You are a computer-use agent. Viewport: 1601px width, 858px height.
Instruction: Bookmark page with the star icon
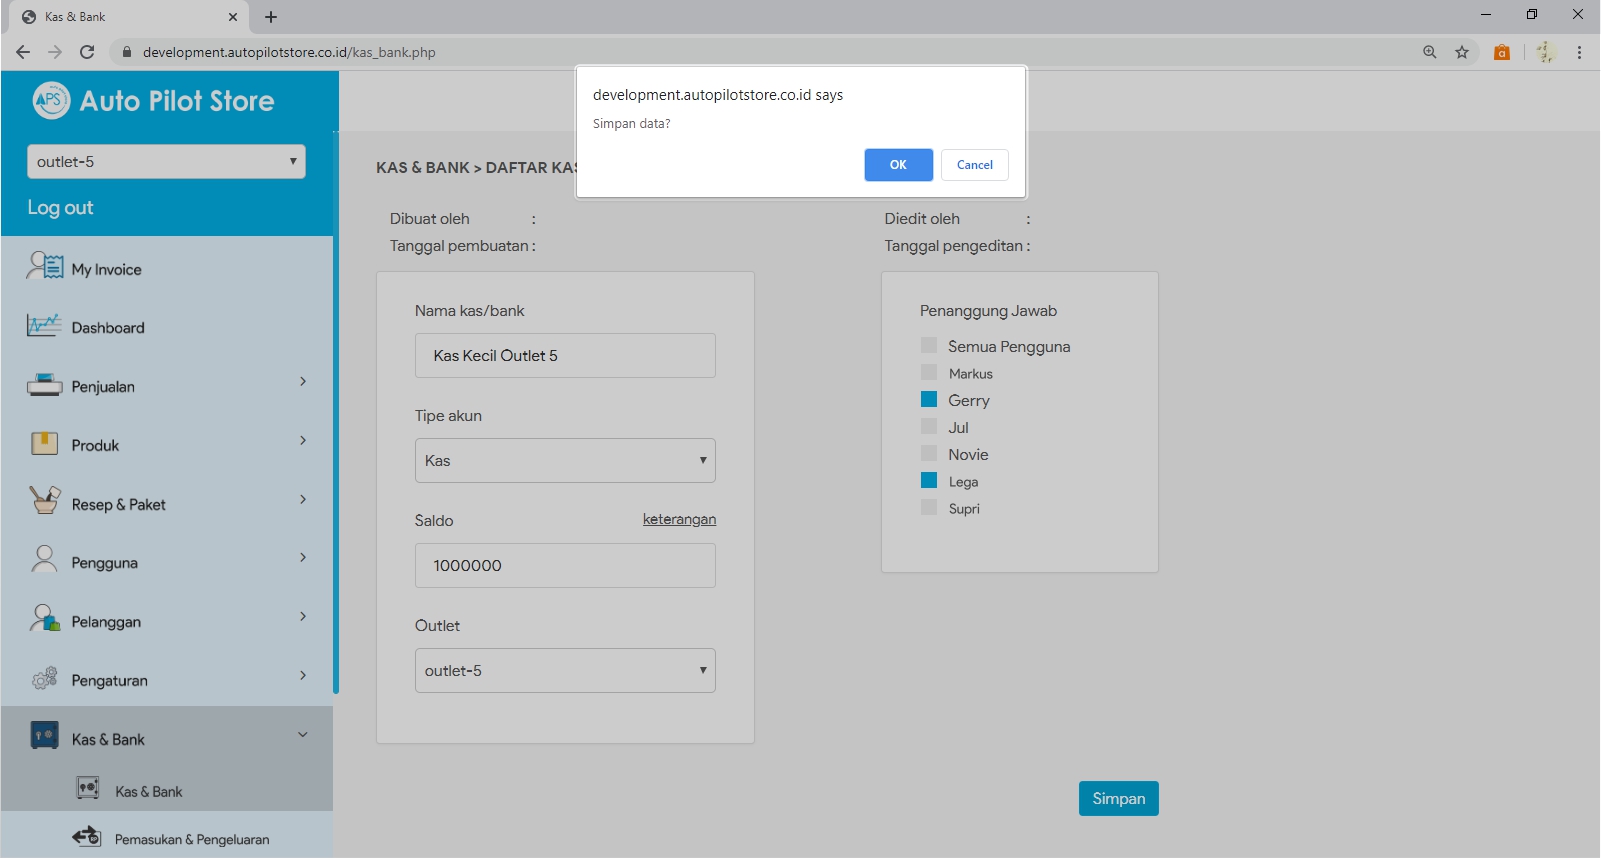pyautogui.click(x=1462, y=52)
